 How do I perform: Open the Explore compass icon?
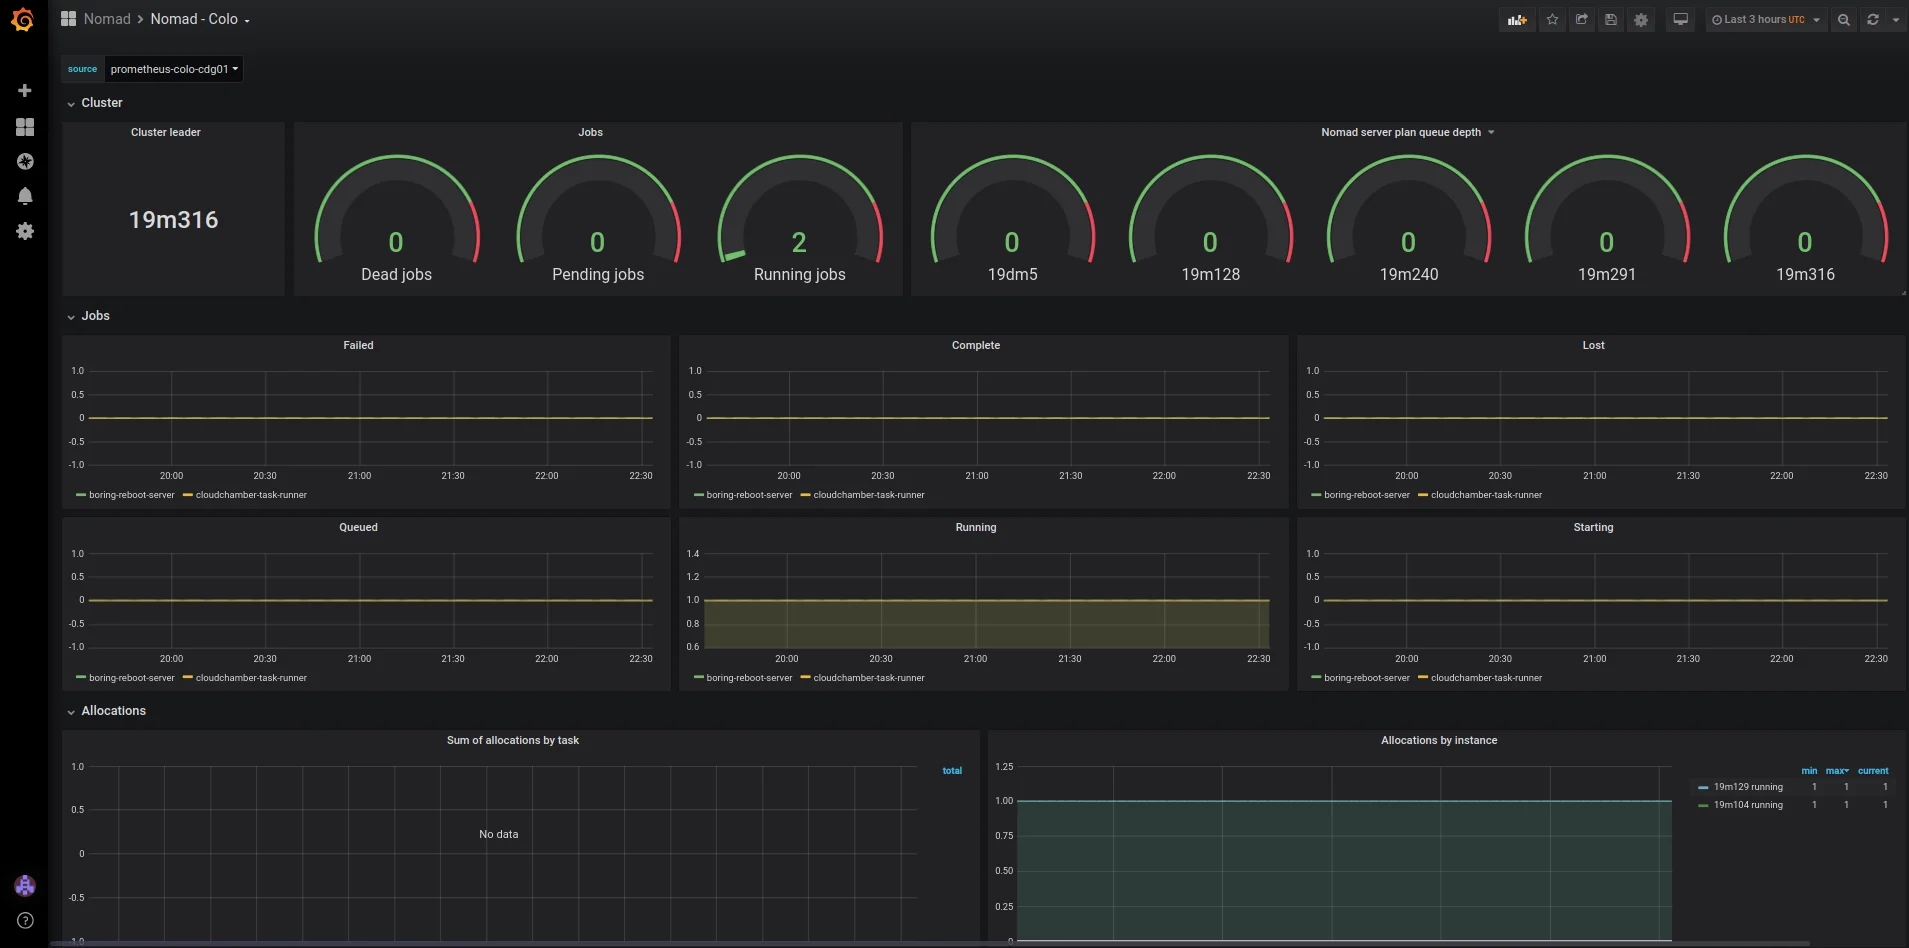25,161
